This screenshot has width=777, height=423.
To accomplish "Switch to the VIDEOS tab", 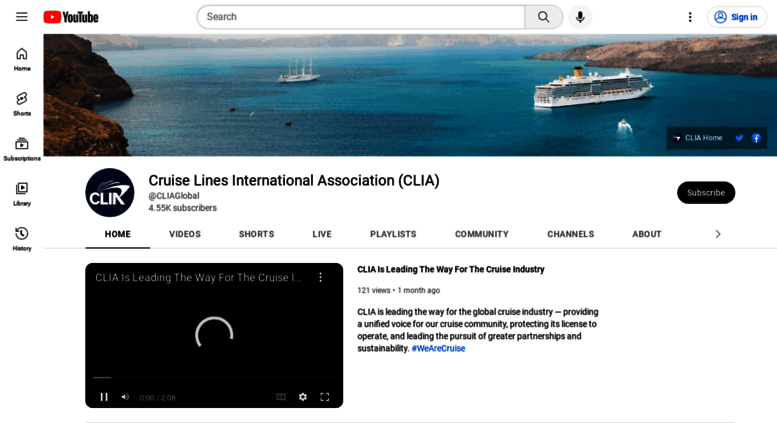I will click(185, 234).
